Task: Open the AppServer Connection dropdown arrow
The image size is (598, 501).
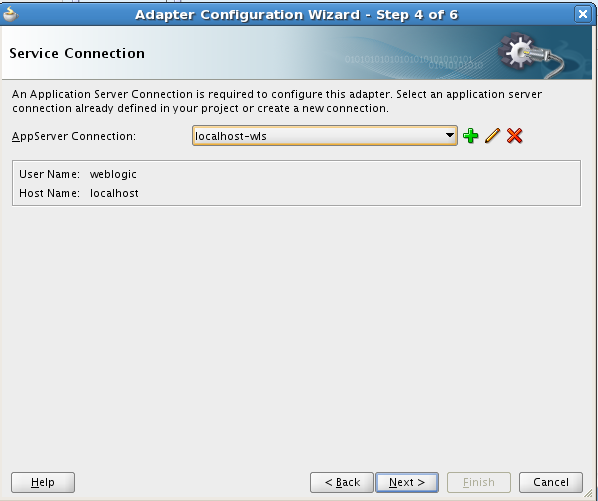Action: pos(450,135)
